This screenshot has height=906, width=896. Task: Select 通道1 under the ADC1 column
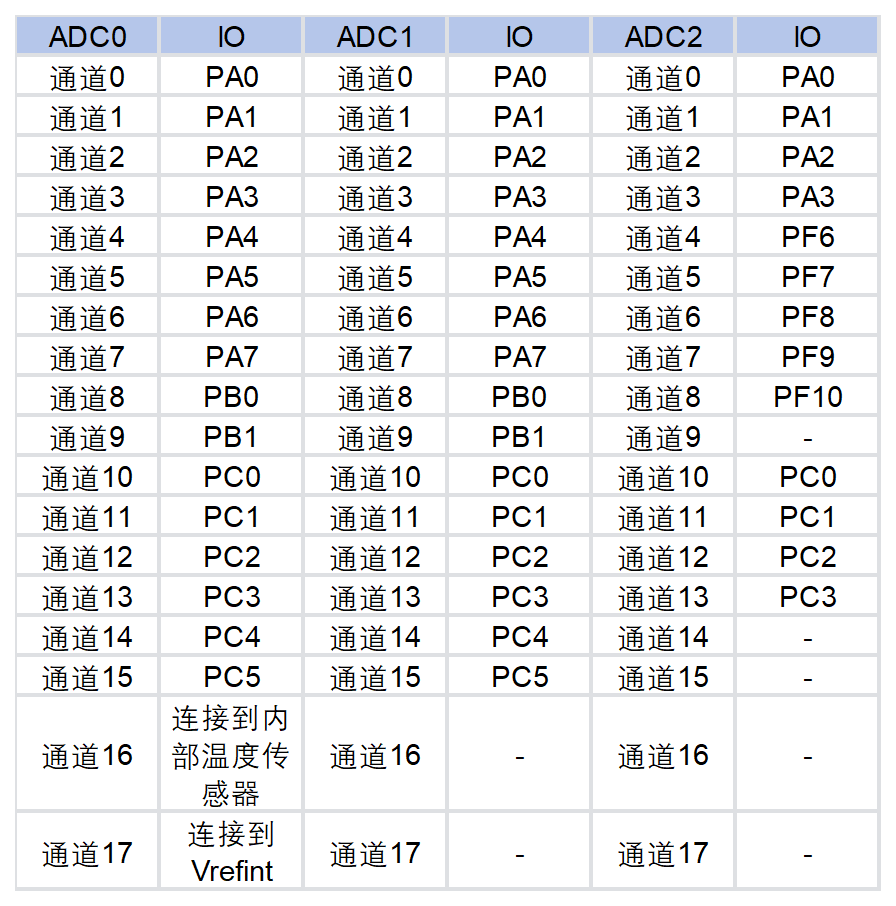pos(375,117)
